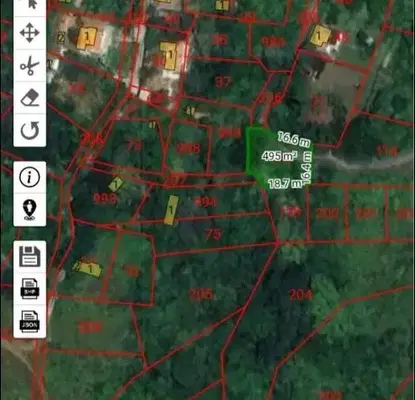This screenshot has width=415, height=400.
Task: Select parcel labeled 205
Action: point(201,294)
